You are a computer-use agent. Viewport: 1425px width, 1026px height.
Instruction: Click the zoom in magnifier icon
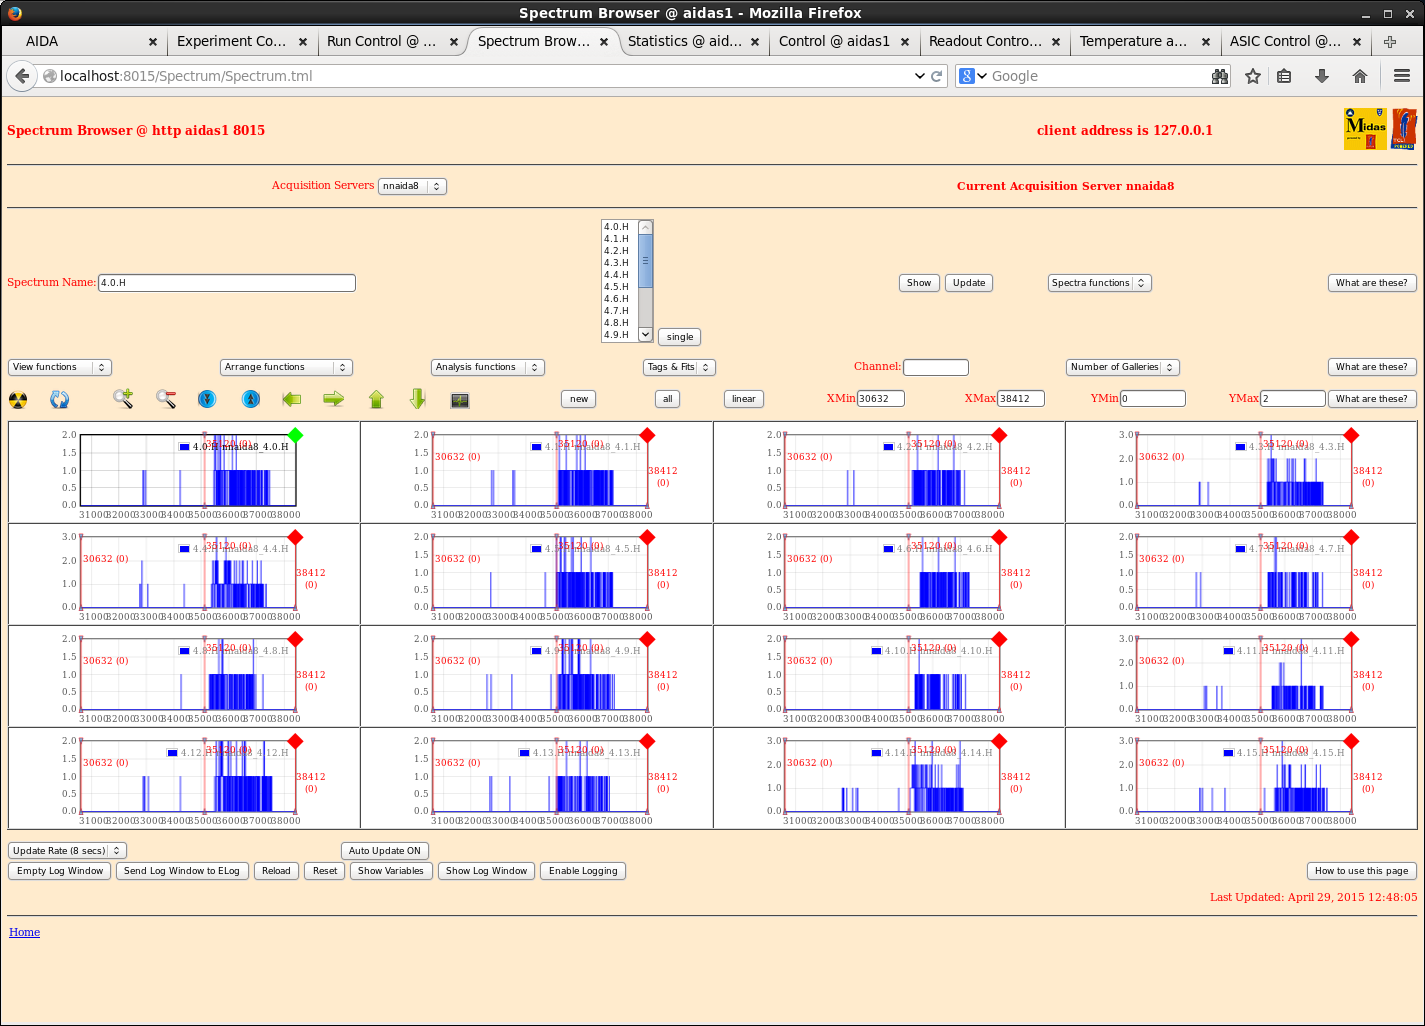(123, 399)
